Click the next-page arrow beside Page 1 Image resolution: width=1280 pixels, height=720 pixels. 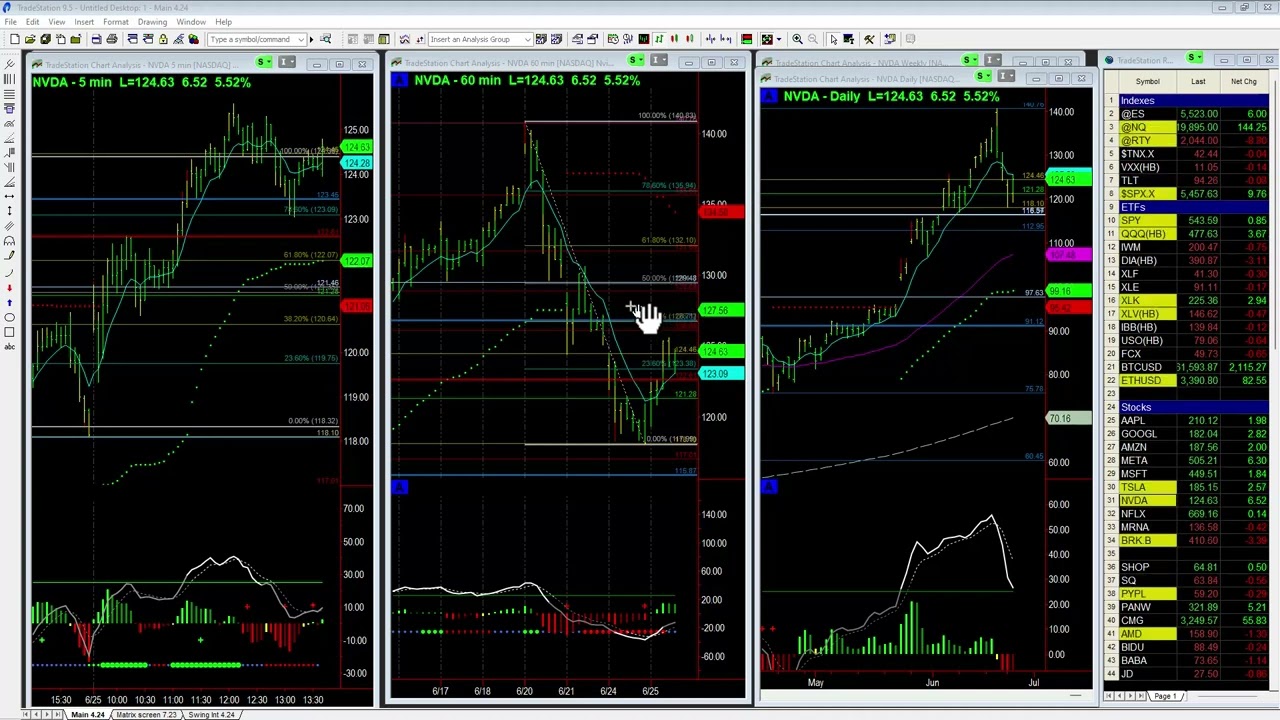1130,695
